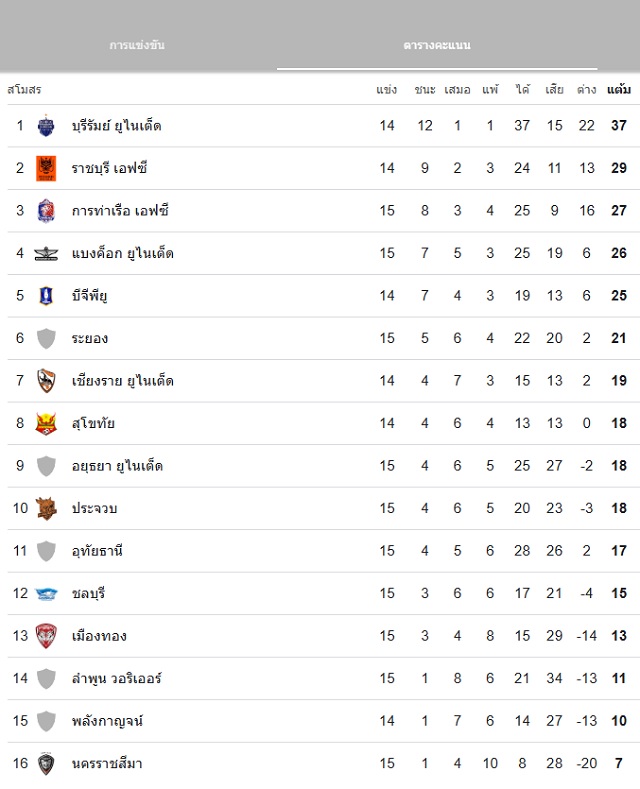
Task: Click the บุรีรัมย์ ยูไนเต็ด club crest
Action: [x=46, y=126]
